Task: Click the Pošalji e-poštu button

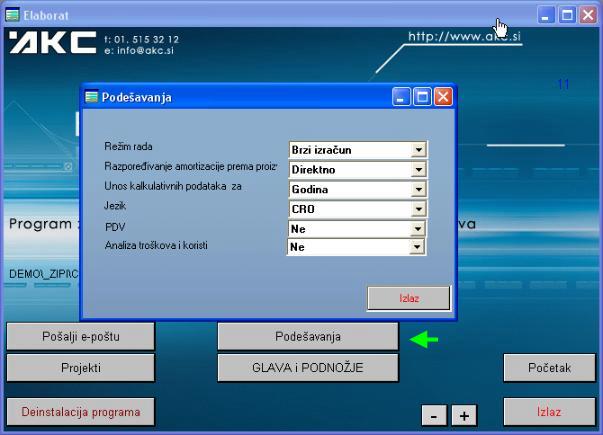Action: 81,337
